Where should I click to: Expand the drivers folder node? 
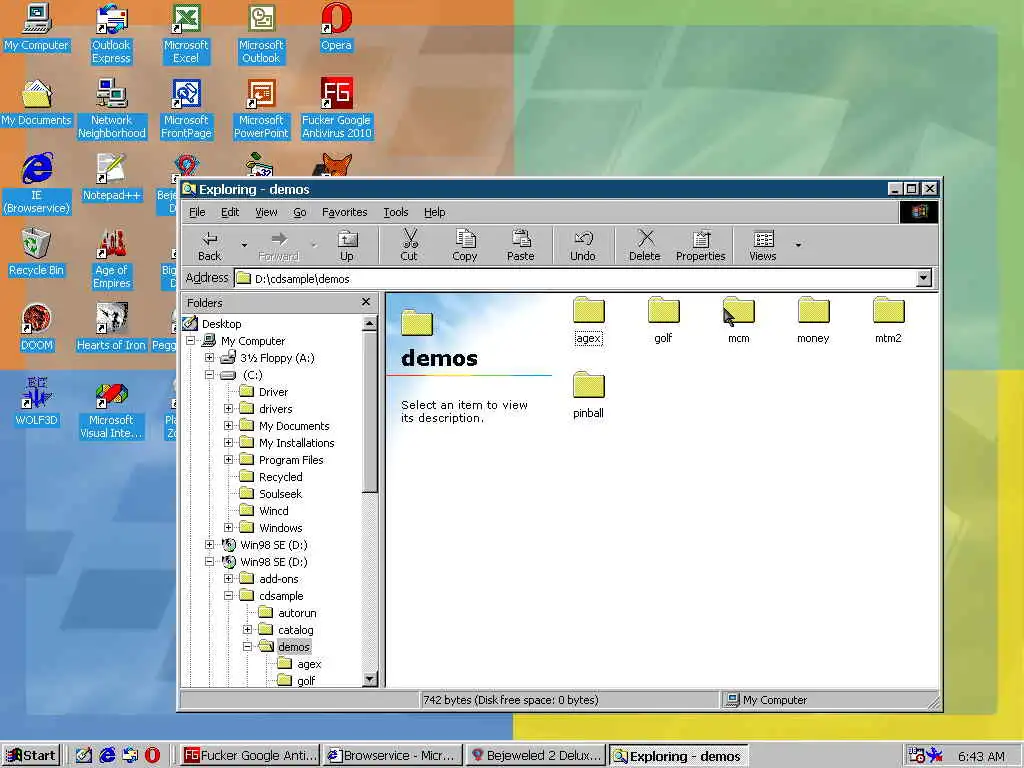click(x=229, y=409)
